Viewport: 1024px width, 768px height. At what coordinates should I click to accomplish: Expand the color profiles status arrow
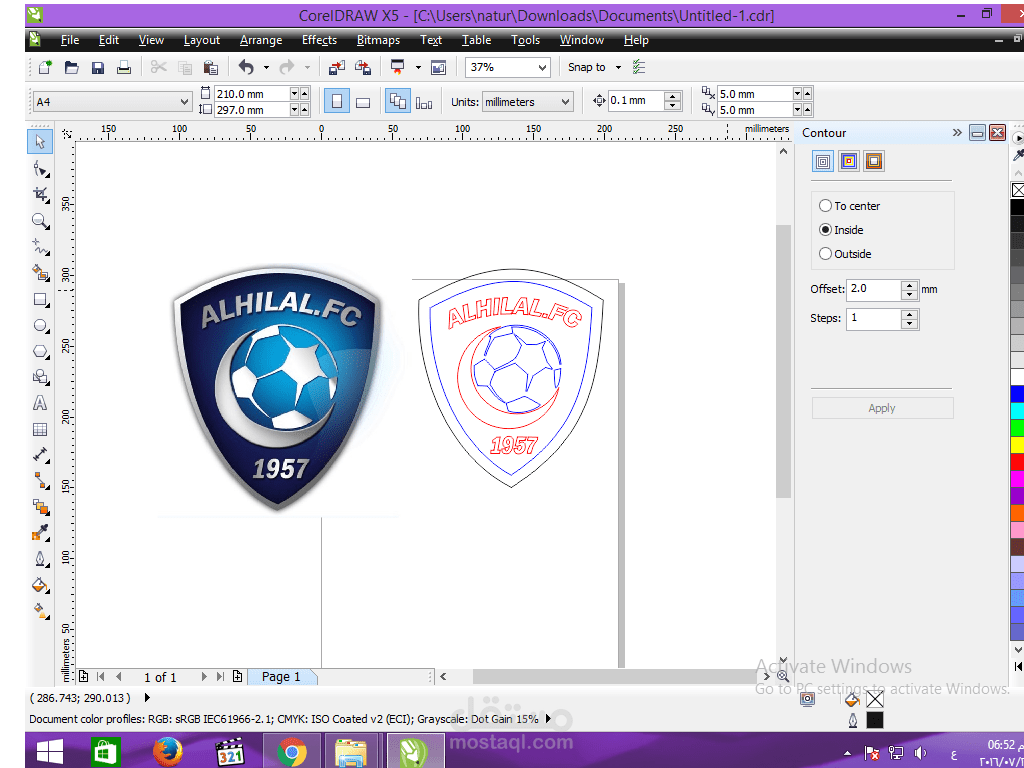pos(548,719)
